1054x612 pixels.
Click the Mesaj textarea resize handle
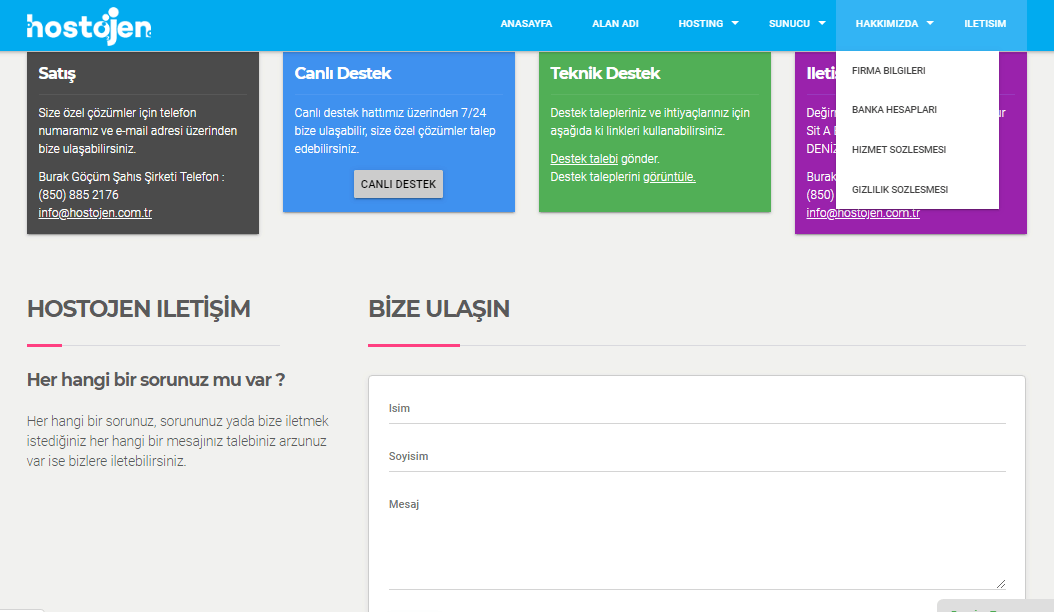click(1001, 584)
